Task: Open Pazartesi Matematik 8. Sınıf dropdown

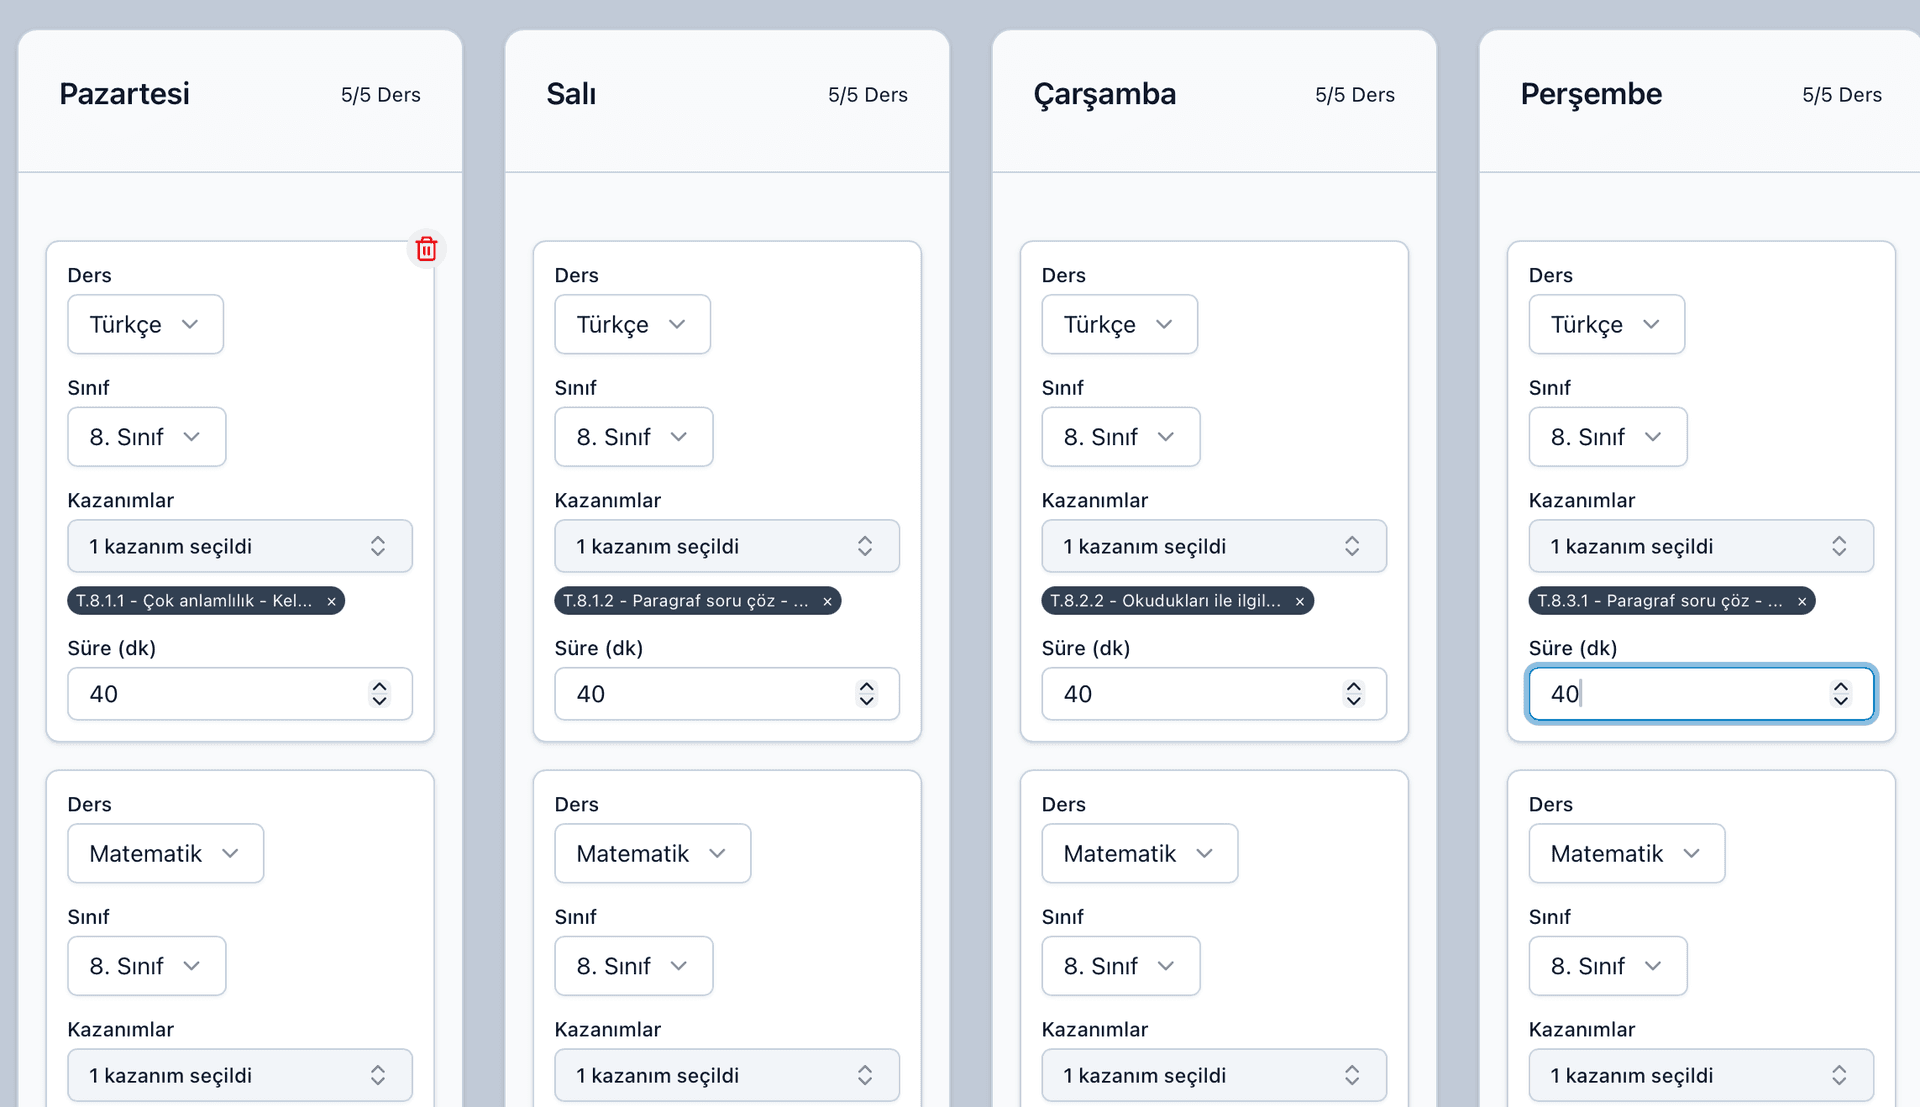Action: (146, 966)
